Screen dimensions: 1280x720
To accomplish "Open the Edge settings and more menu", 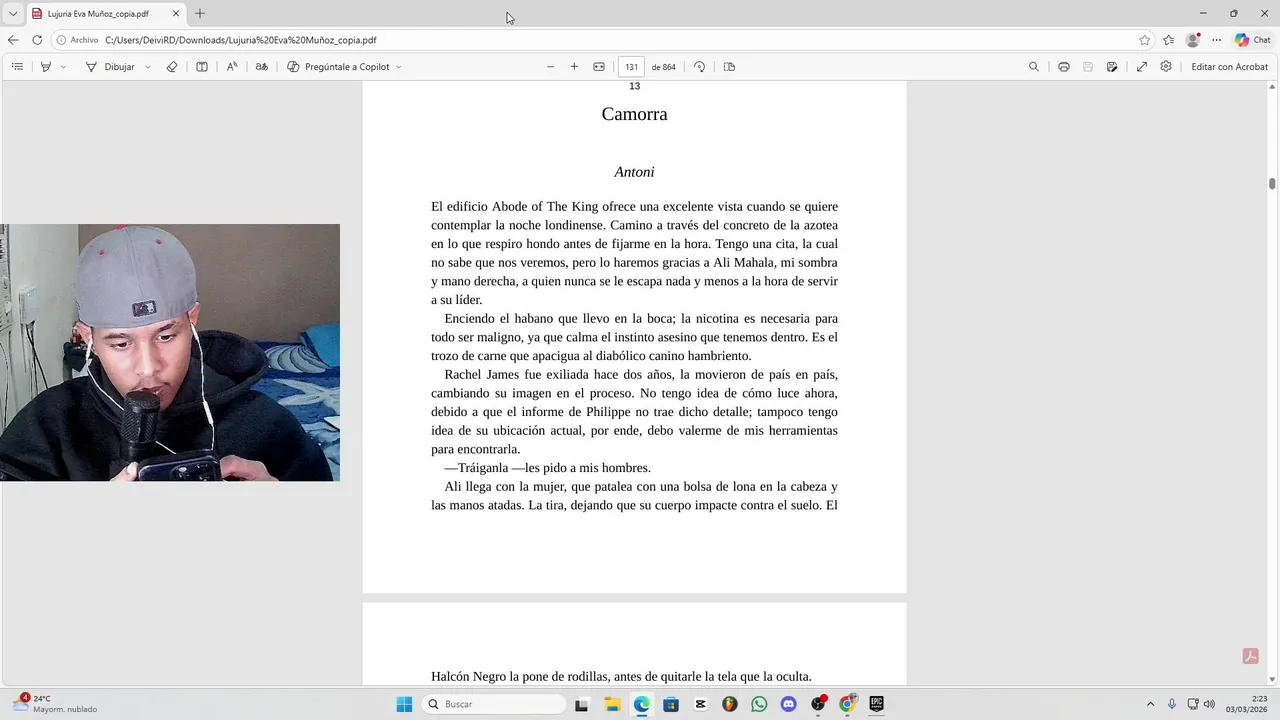I will pyautogui.click(x=1217, y=40).
